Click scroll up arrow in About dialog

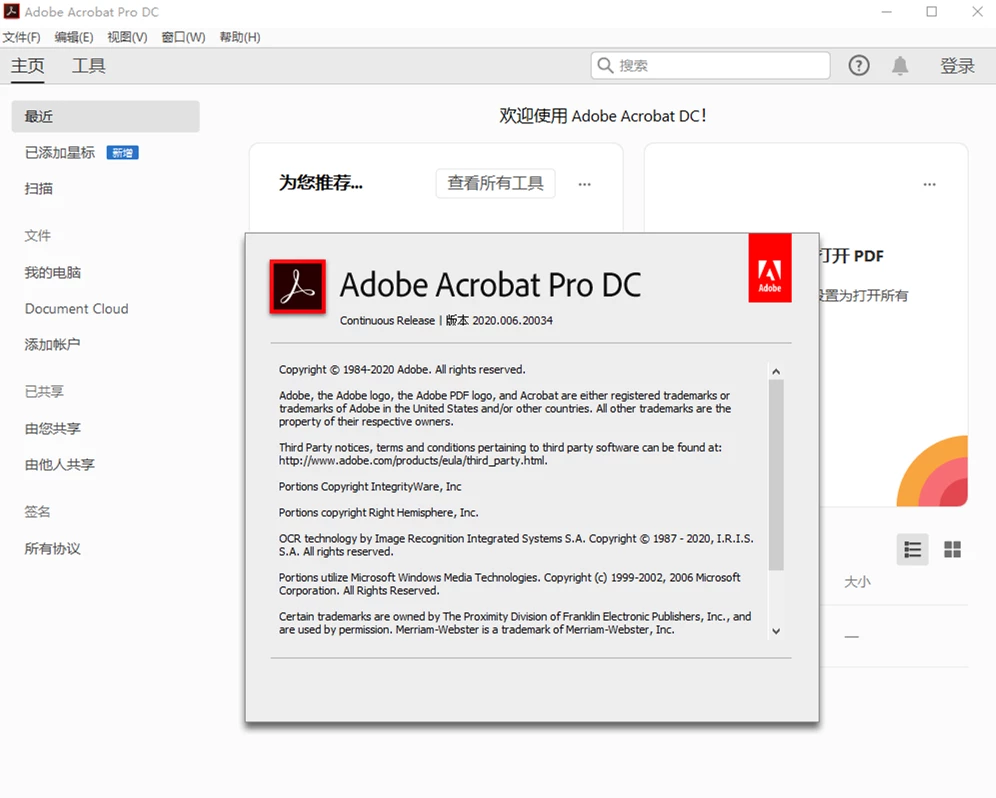(x=776, y=371)
